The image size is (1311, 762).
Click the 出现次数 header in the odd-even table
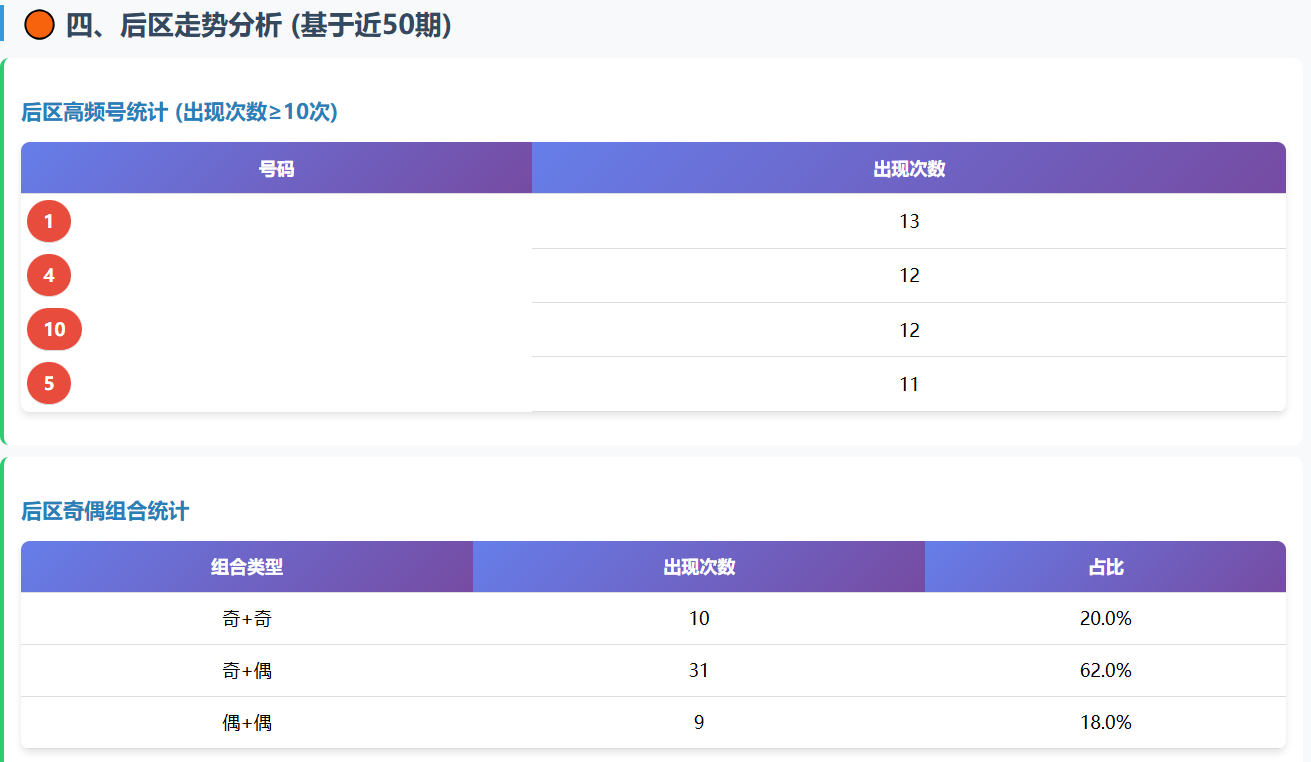pos(699,567)
